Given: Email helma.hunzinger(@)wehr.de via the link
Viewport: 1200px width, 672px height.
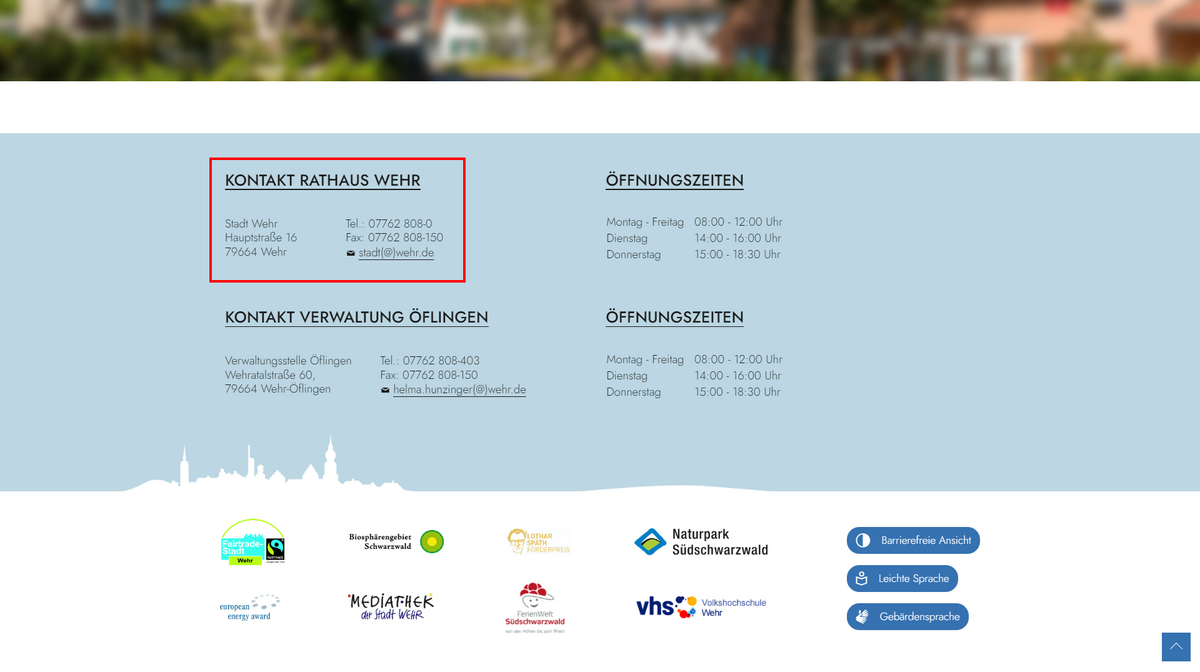Looking at the screenshot, I should point(459,390).
